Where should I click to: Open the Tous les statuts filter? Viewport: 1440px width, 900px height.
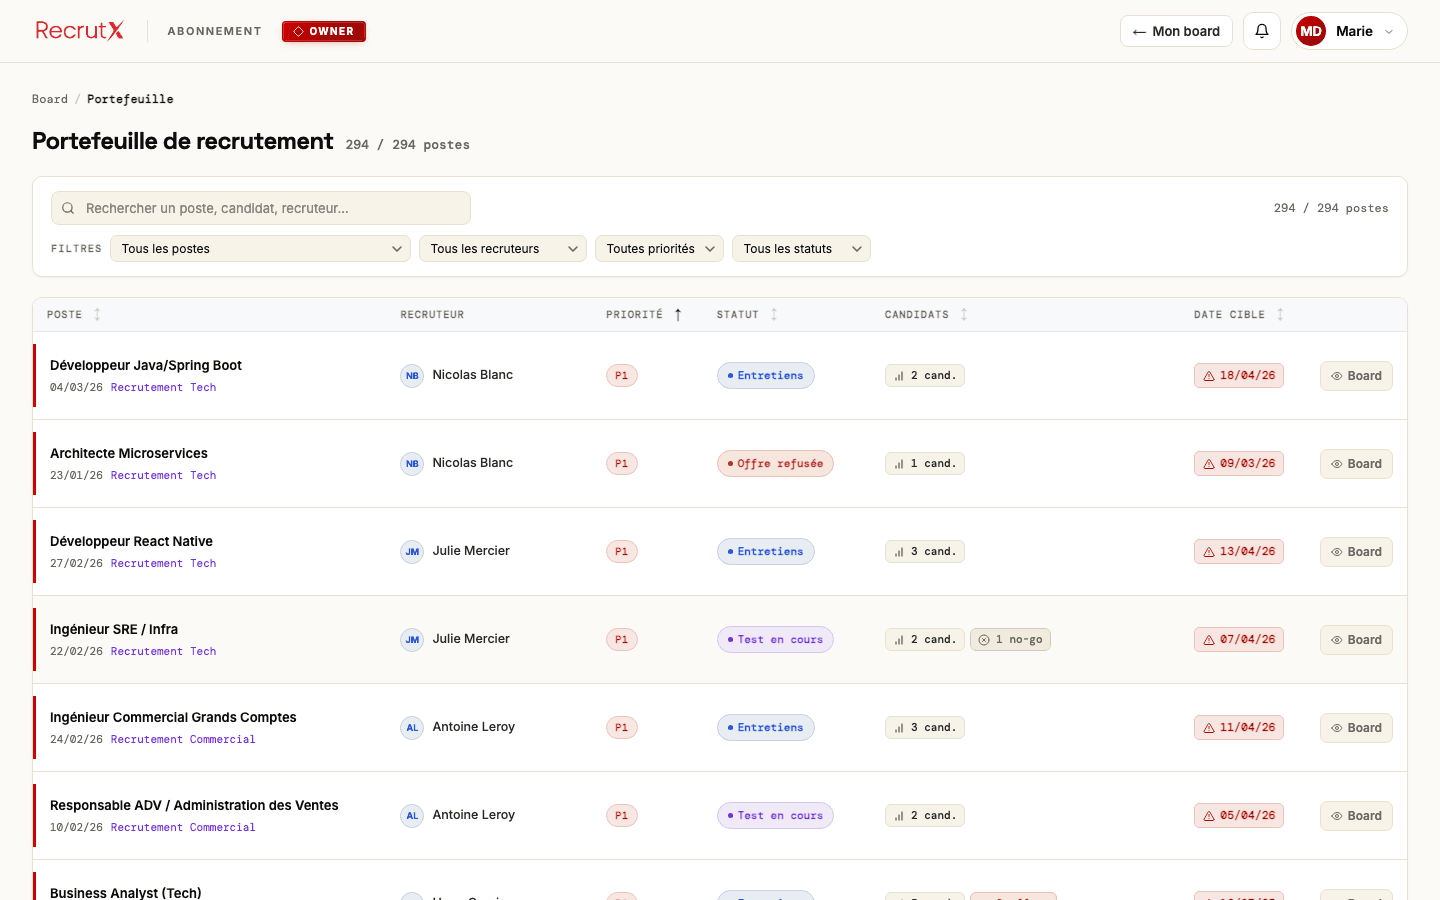(x=801, y=249)
